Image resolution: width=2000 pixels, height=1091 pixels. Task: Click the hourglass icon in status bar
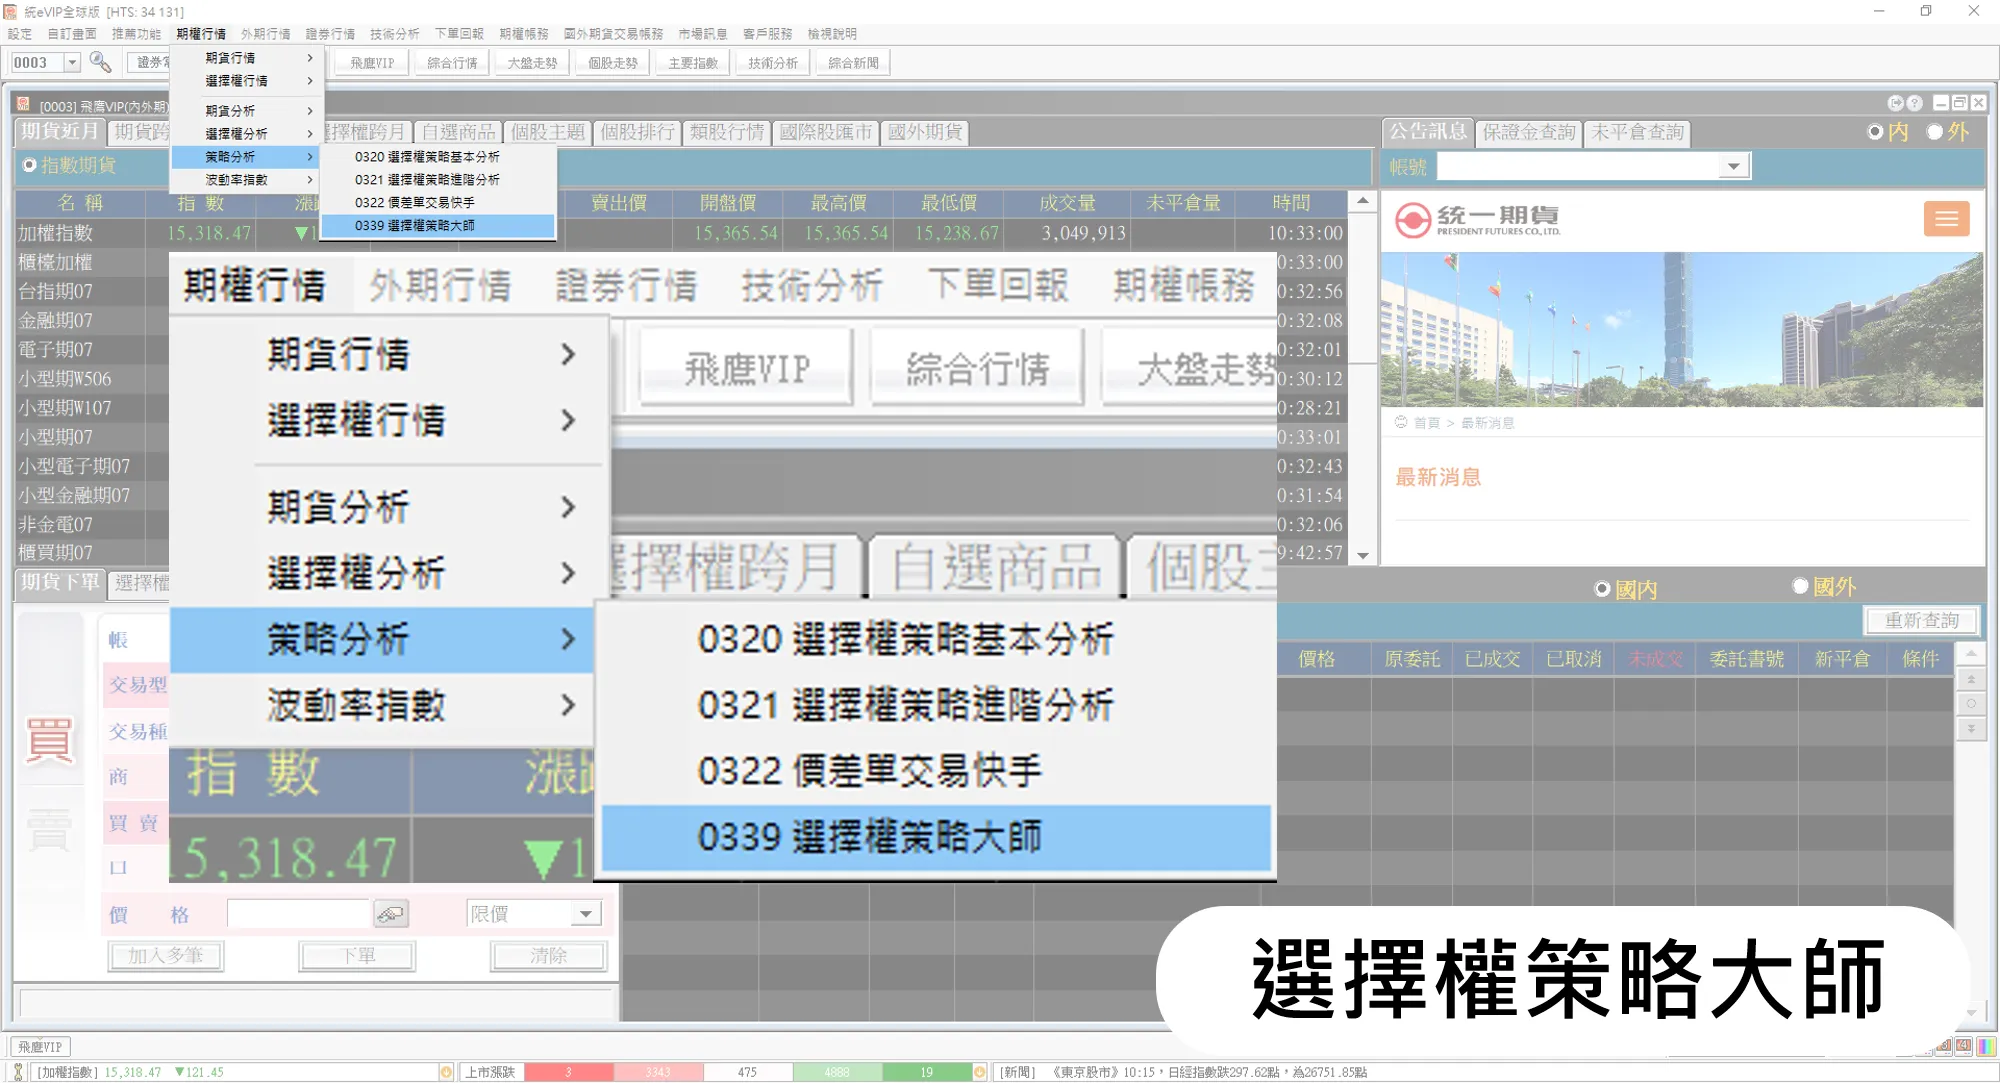(18, 1072)
